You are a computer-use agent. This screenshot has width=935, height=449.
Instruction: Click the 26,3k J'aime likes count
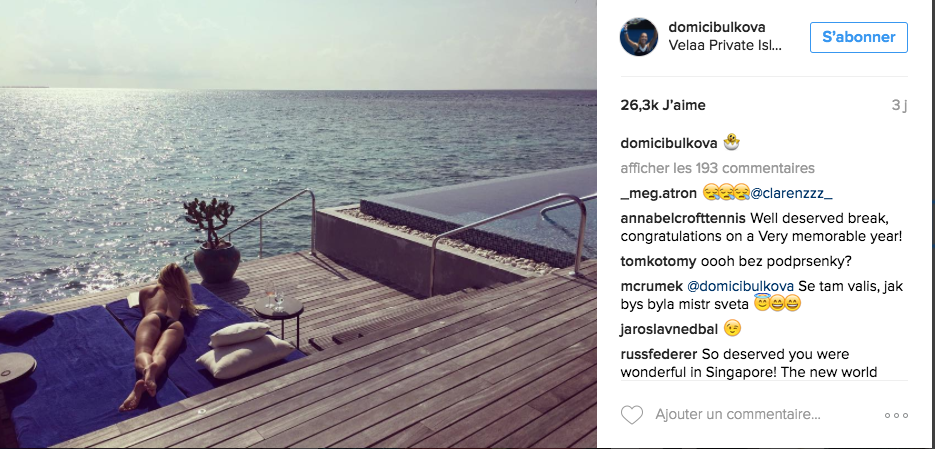tap(663, 106)
